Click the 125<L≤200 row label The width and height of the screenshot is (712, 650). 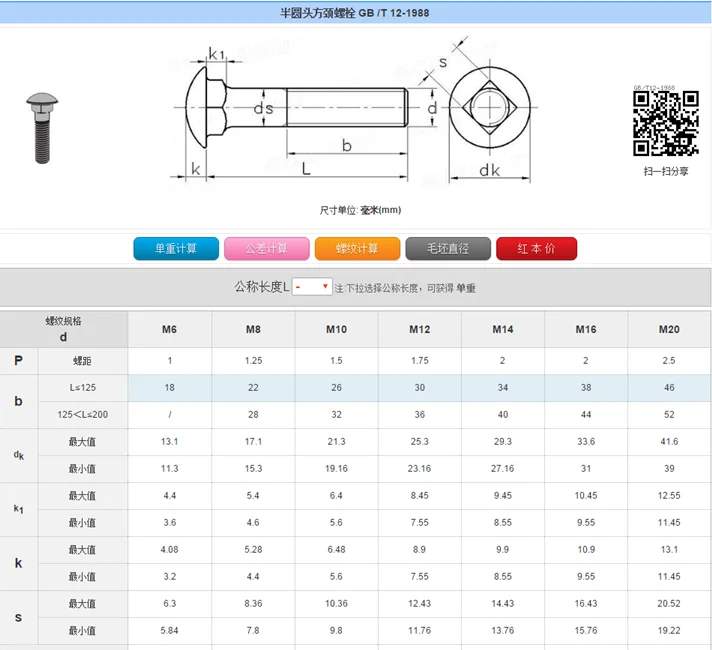pos(82,415)
